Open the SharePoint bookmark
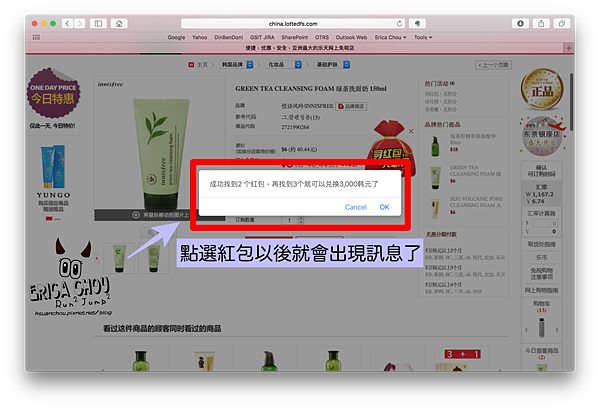Image resolution: width=600 pixels, height=408 pixels. click(295, 37)
